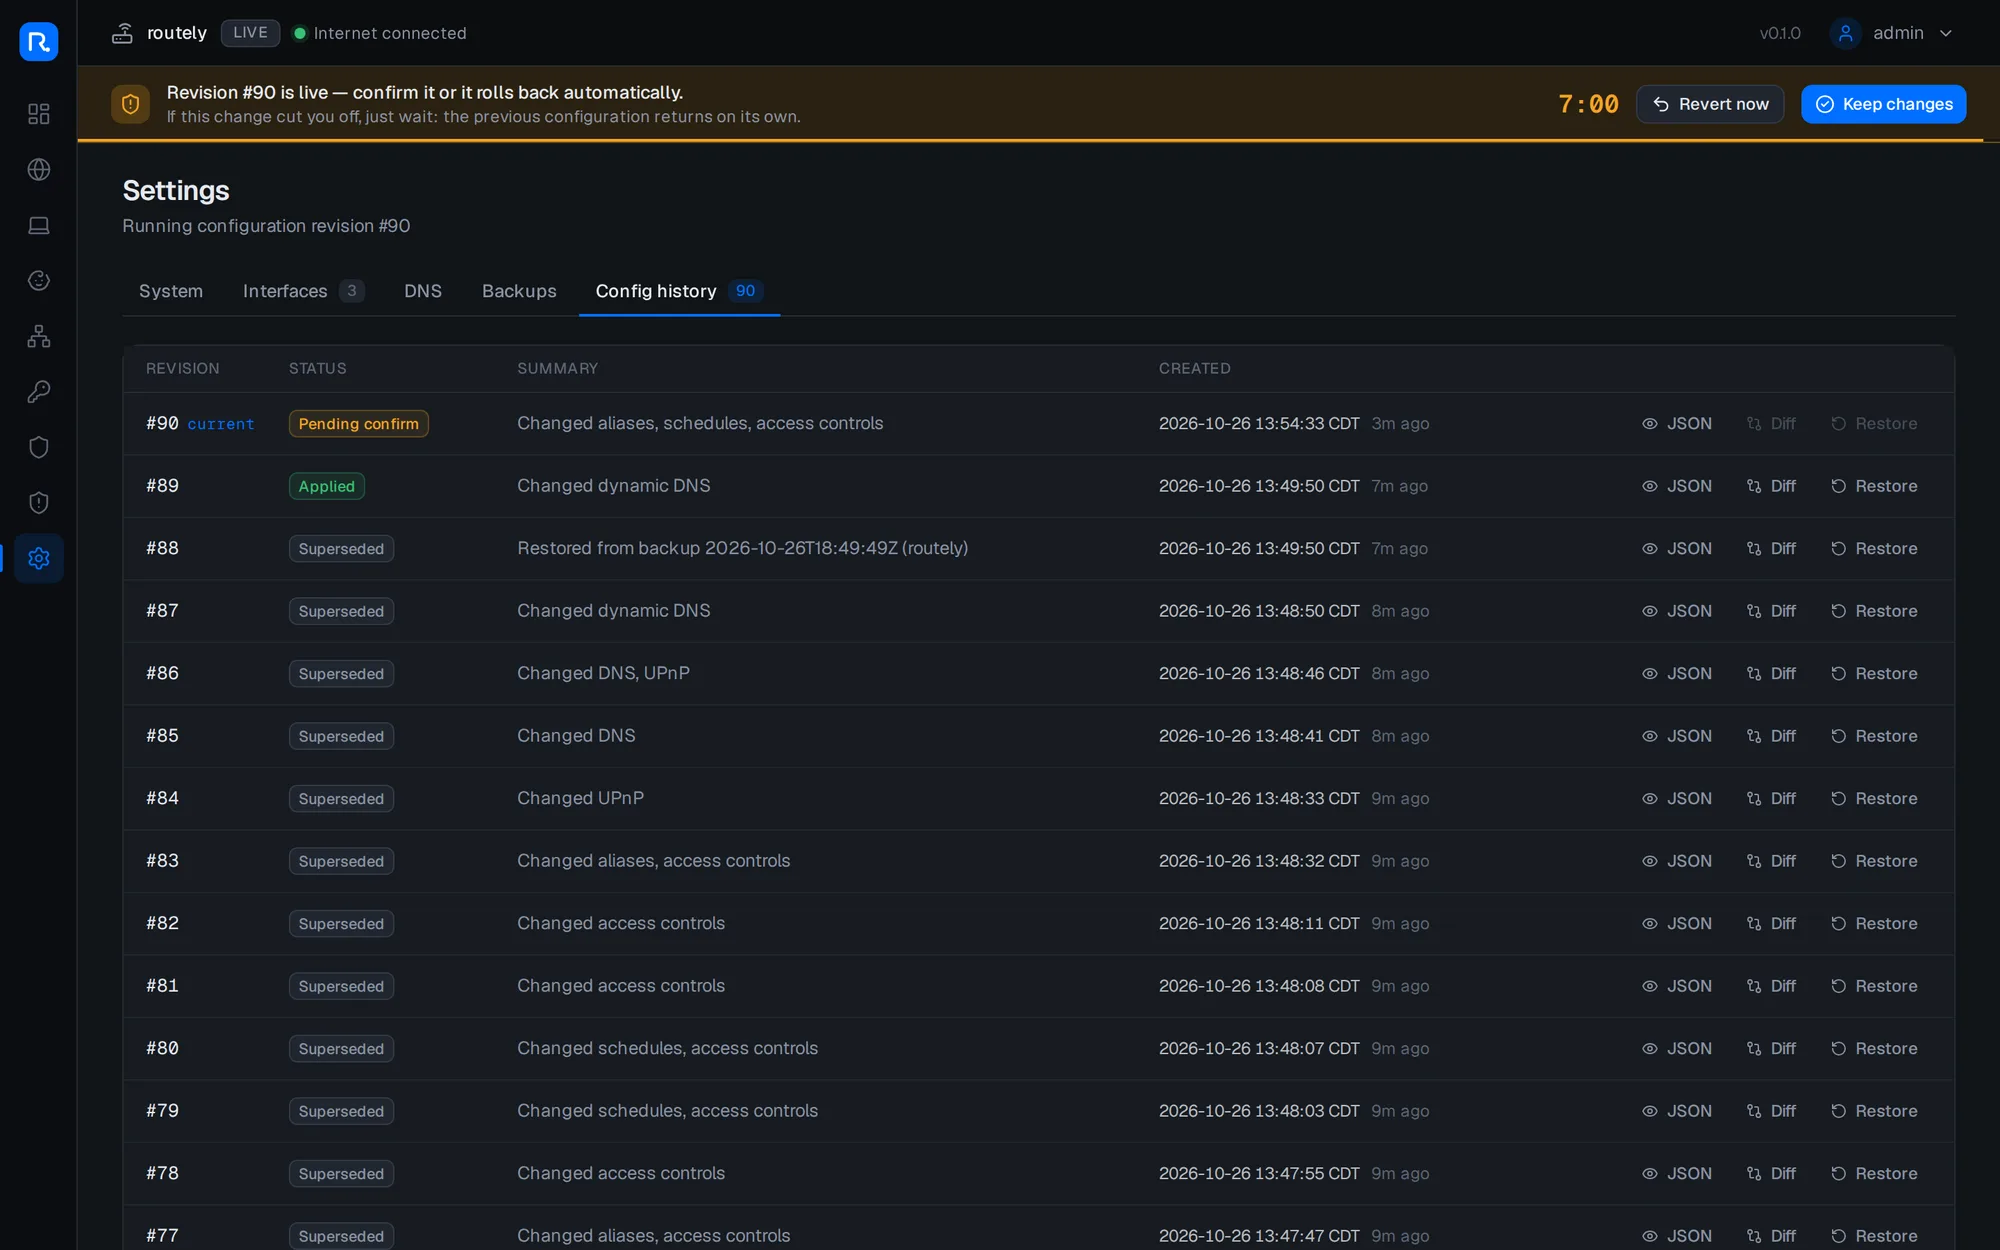Click the 7:00 rollback countdown timer

tap(1588, 104)
